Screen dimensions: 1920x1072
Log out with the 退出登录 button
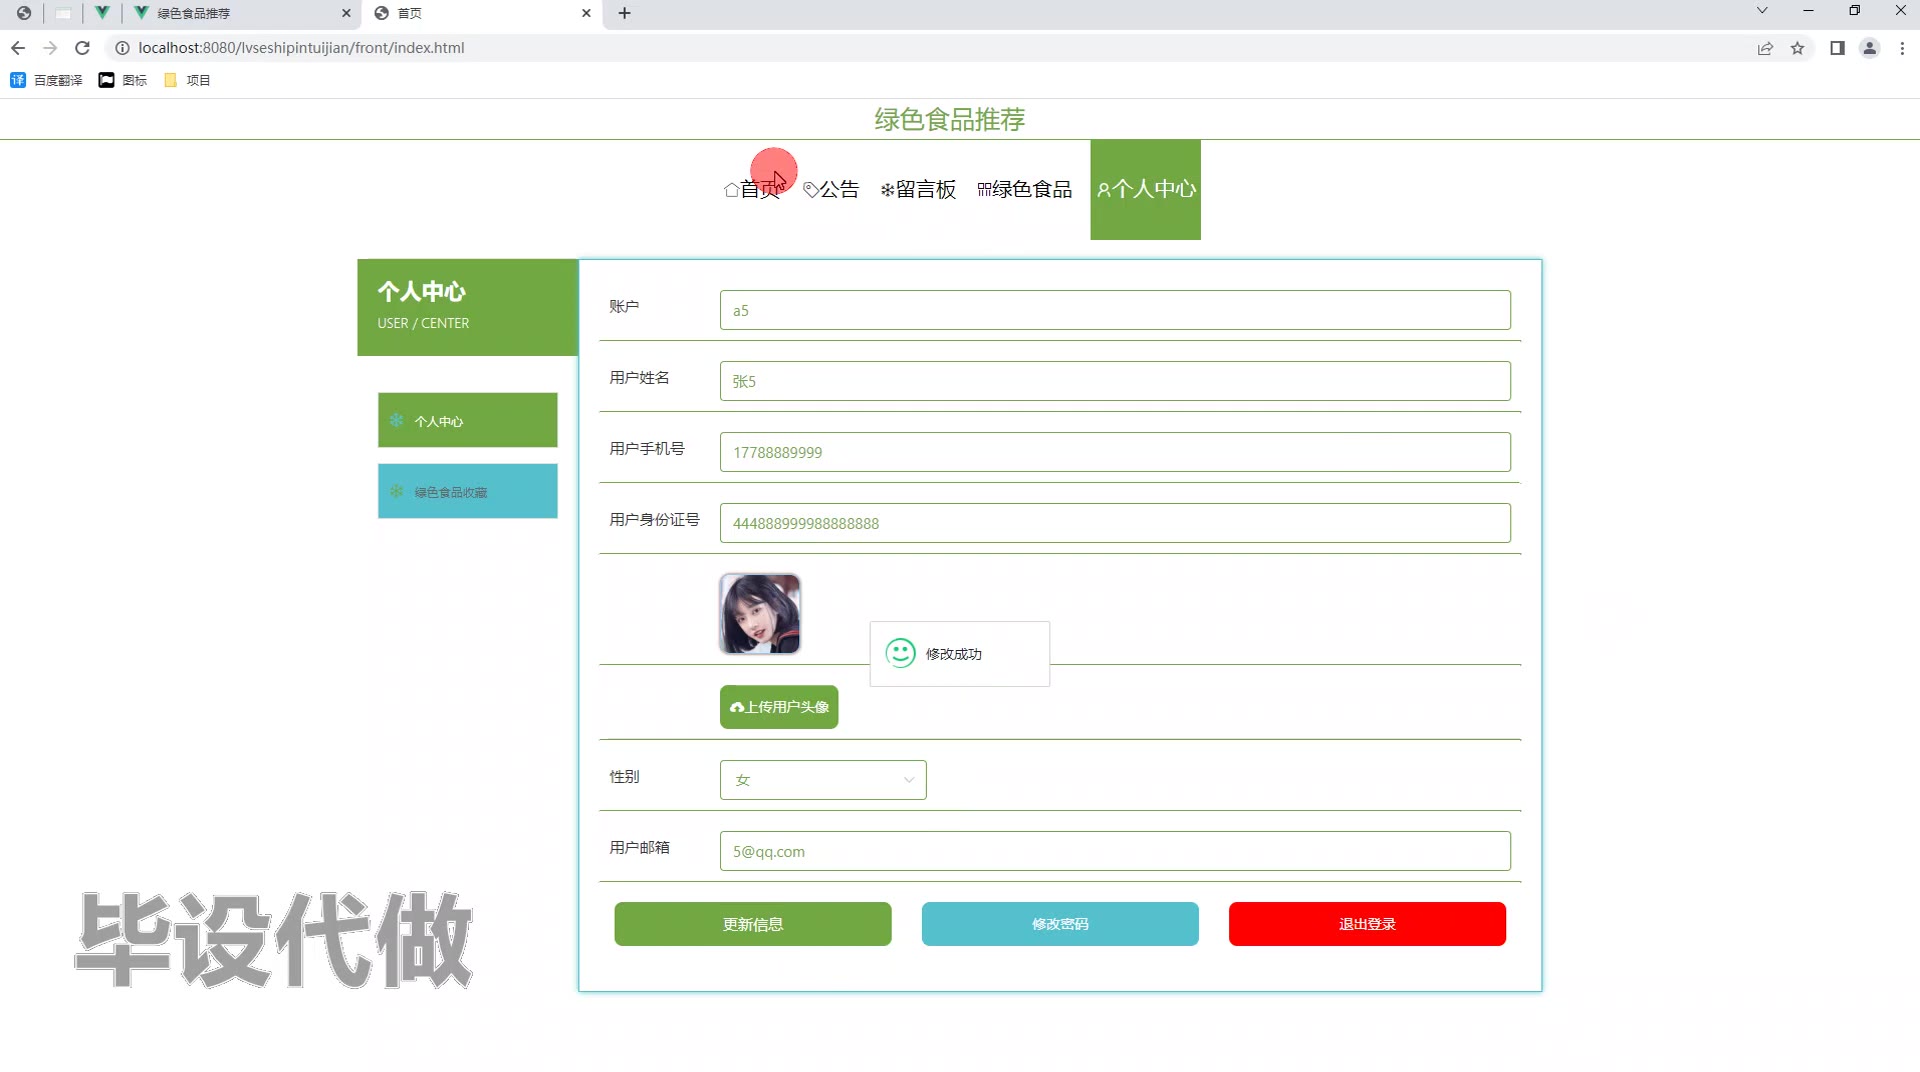click(1367, 924)
